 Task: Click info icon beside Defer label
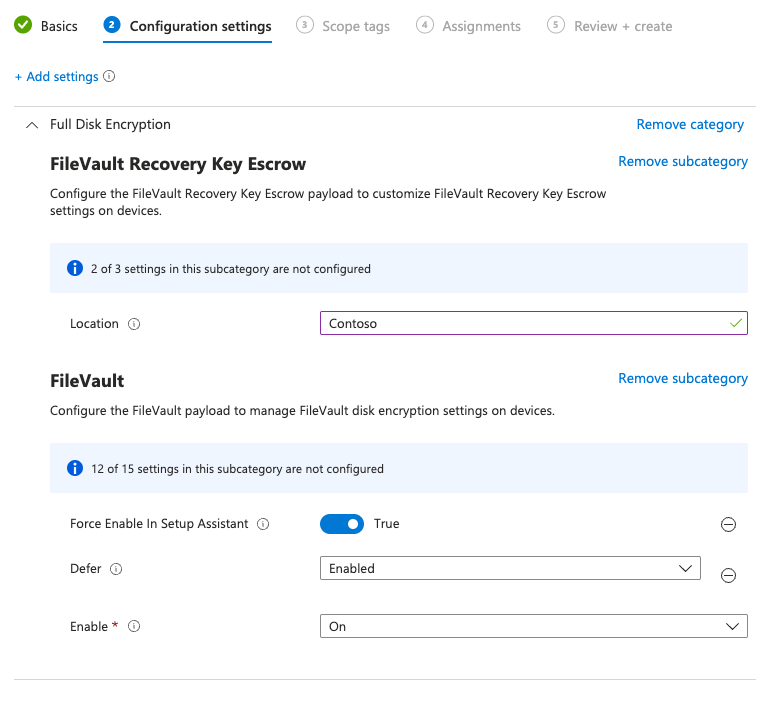pyautogui.click(x=116, y=569)
